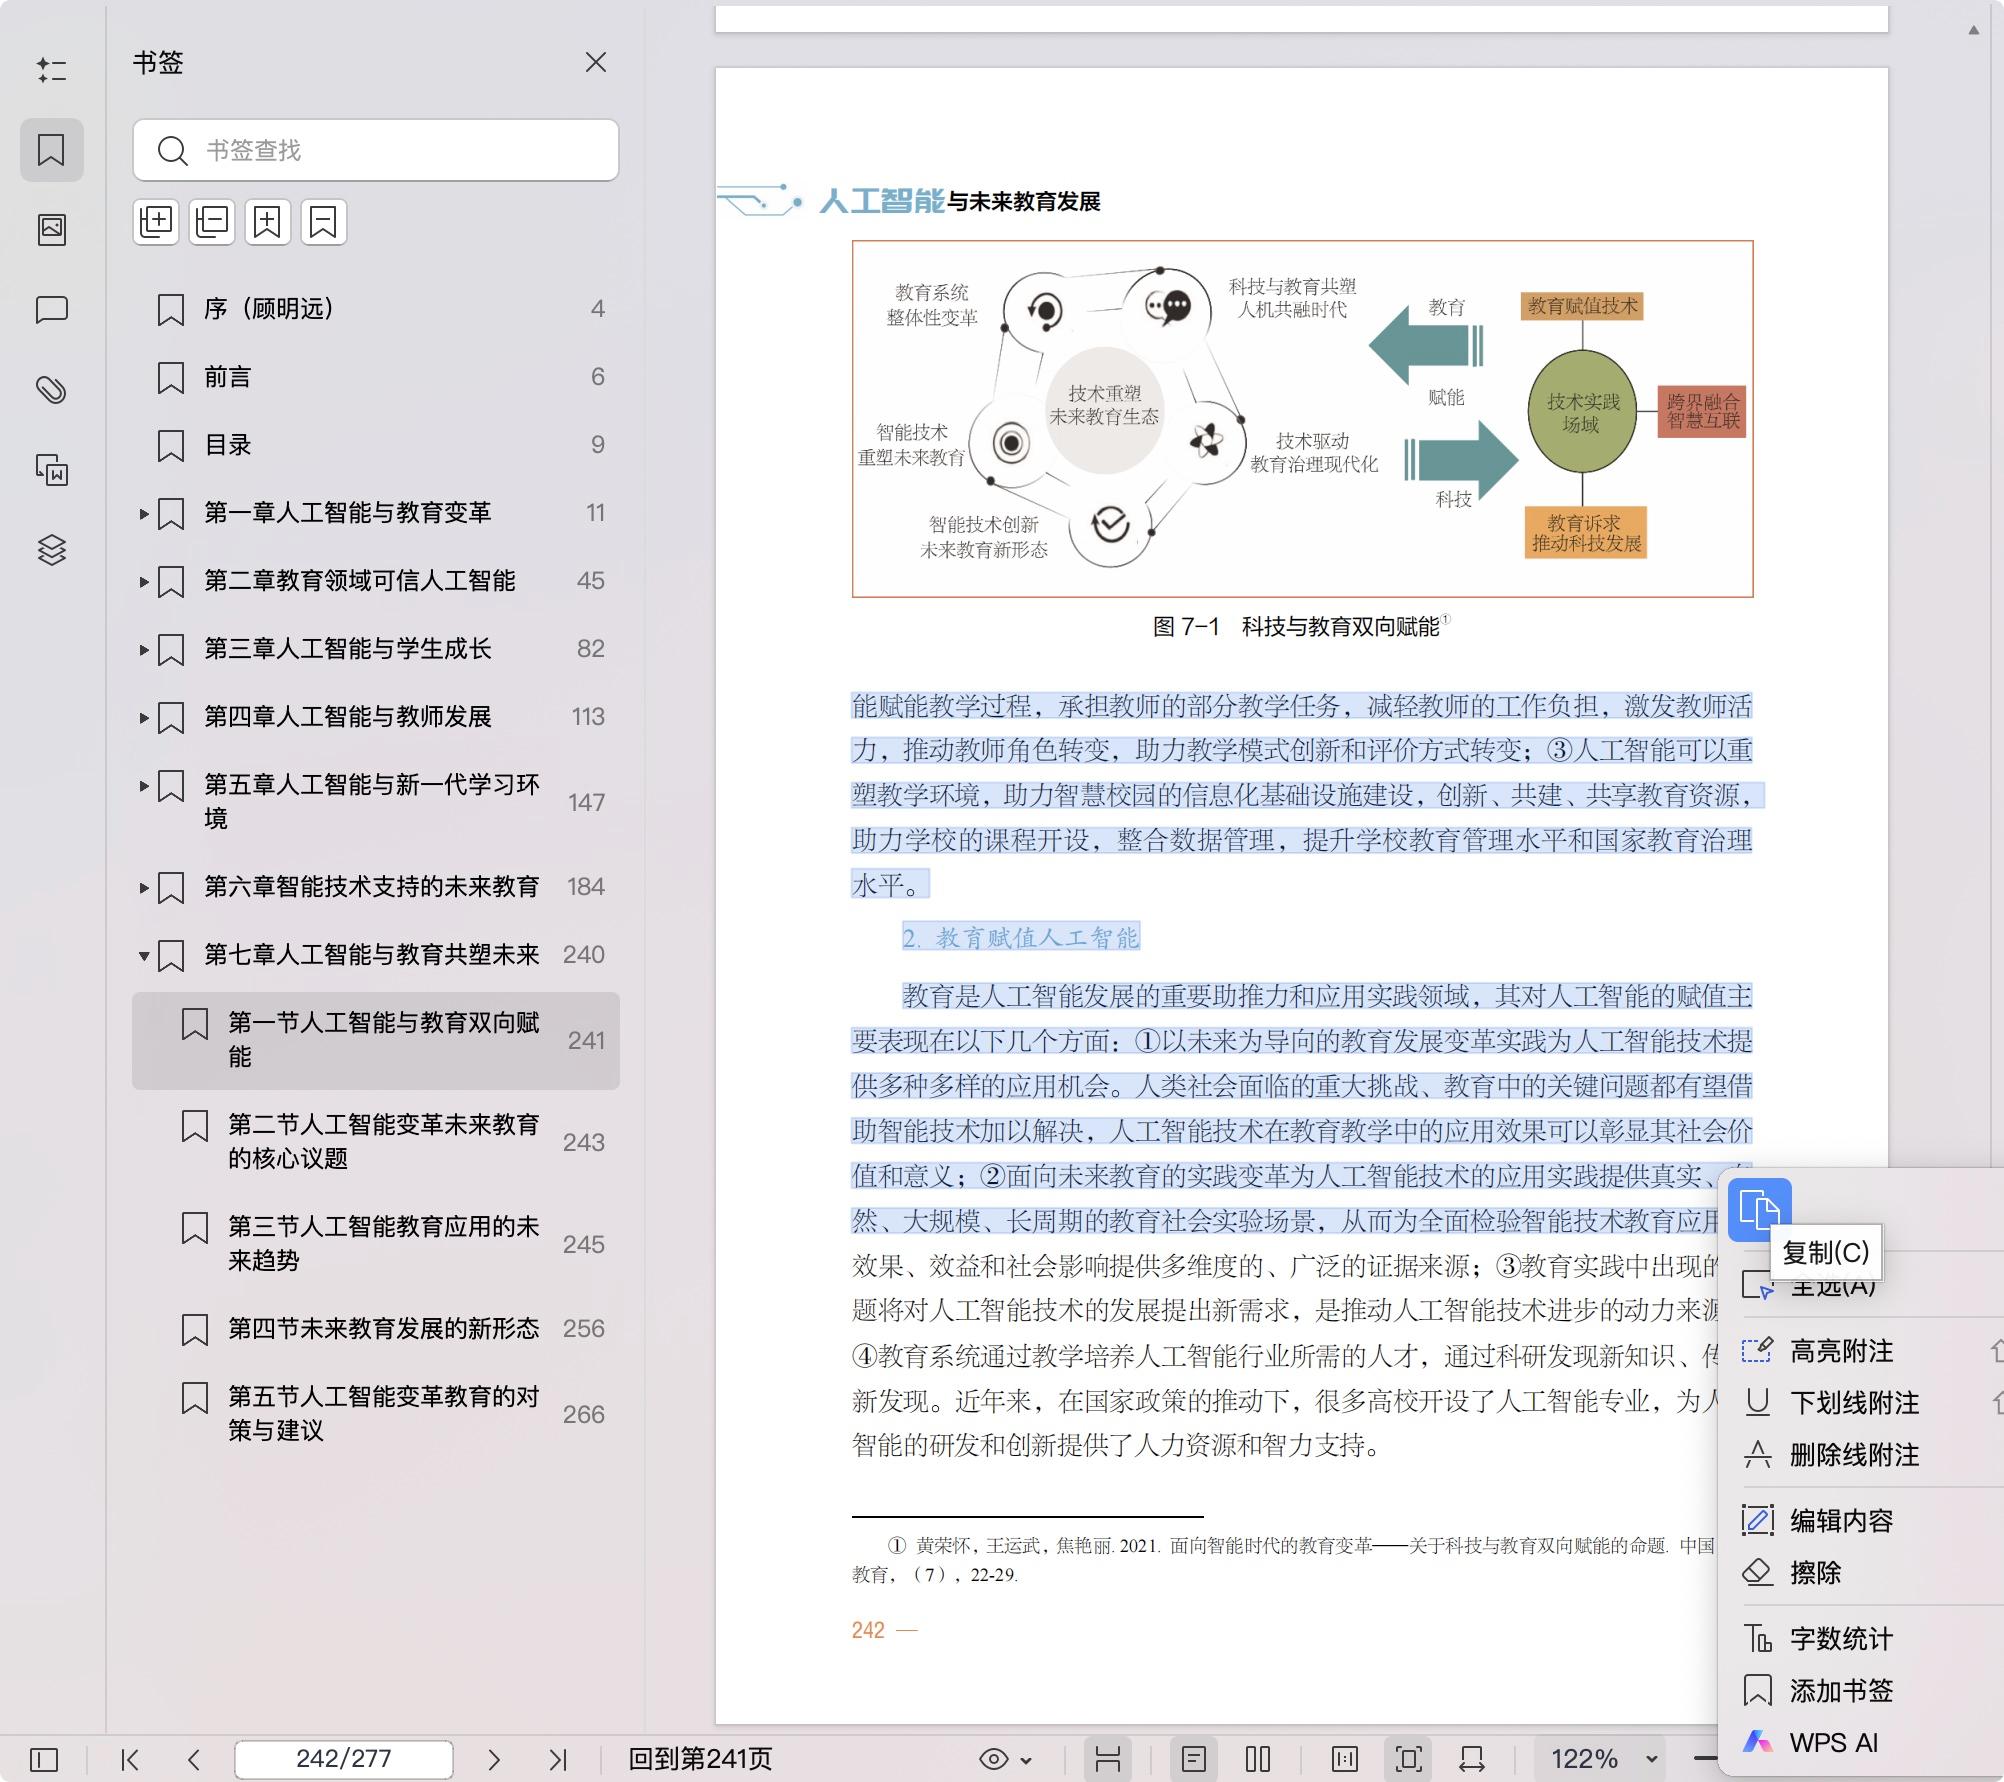This screenshot has width=2004, height=1782.
Task: Collapse the seventh chapter bookmark node
Action: [143, 954]
